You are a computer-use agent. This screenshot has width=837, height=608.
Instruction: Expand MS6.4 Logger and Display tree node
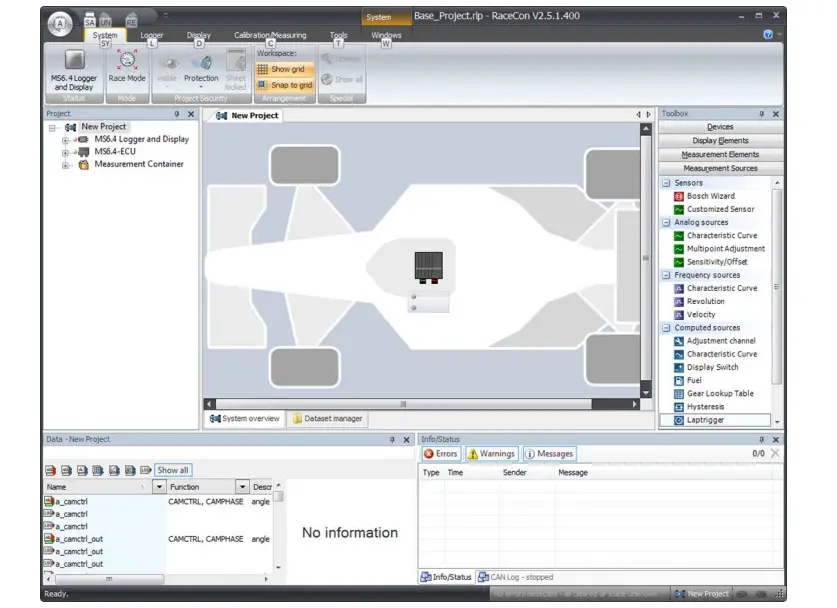coord(65,140)
